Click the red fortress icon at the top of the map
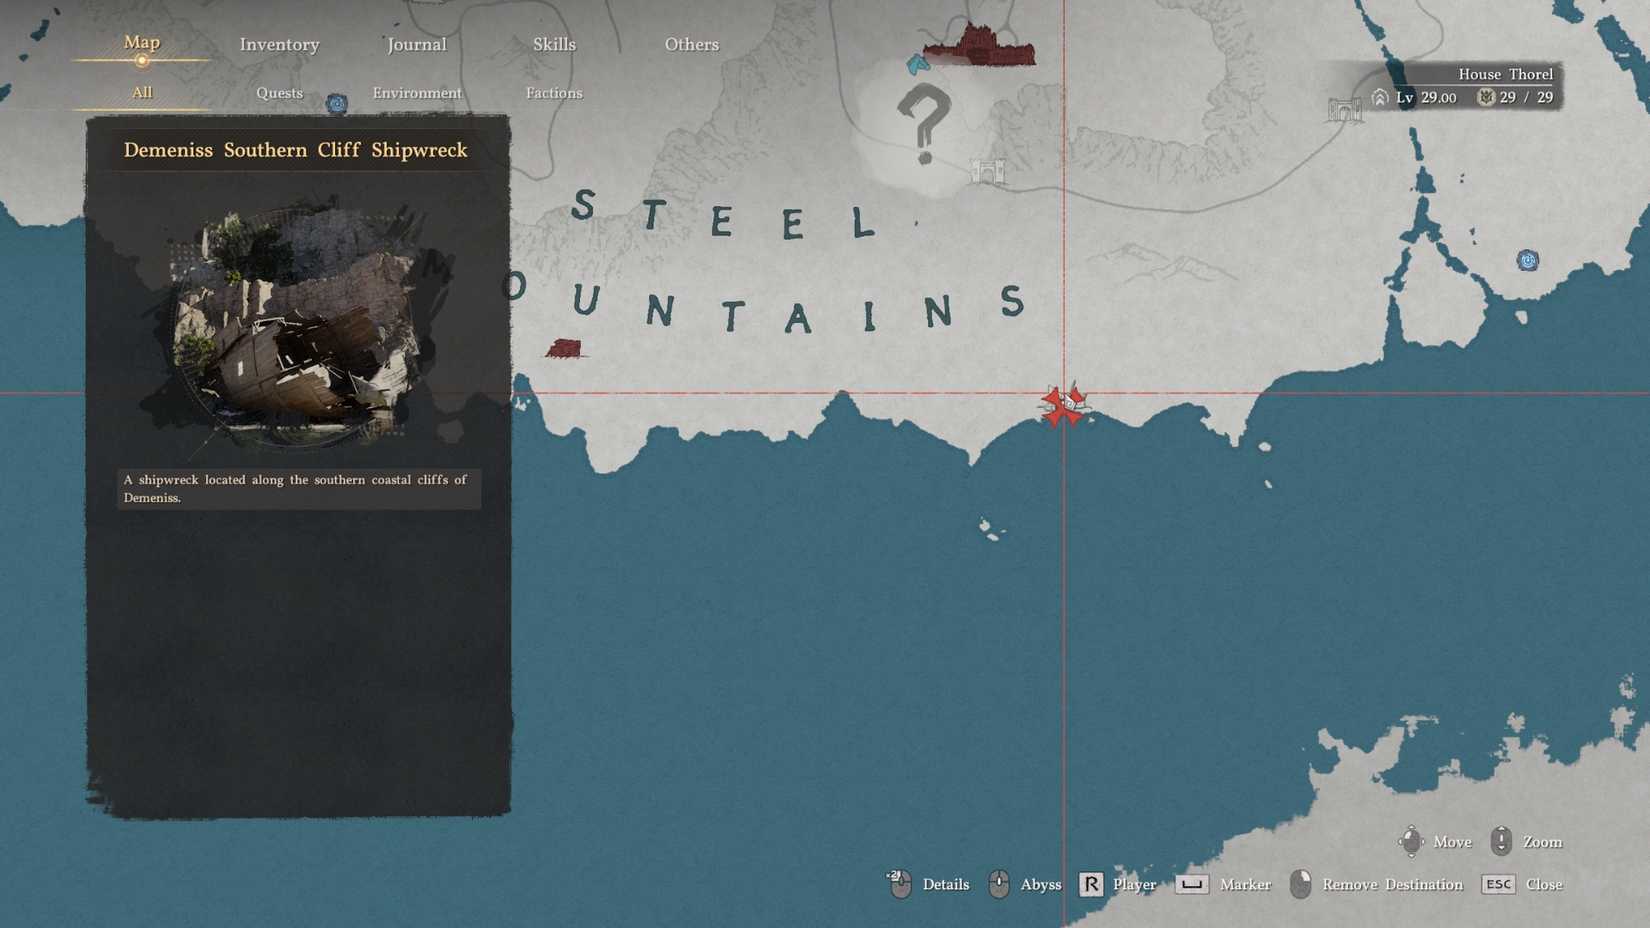Screen dimensions: 1650x928 tap(978, 45)
